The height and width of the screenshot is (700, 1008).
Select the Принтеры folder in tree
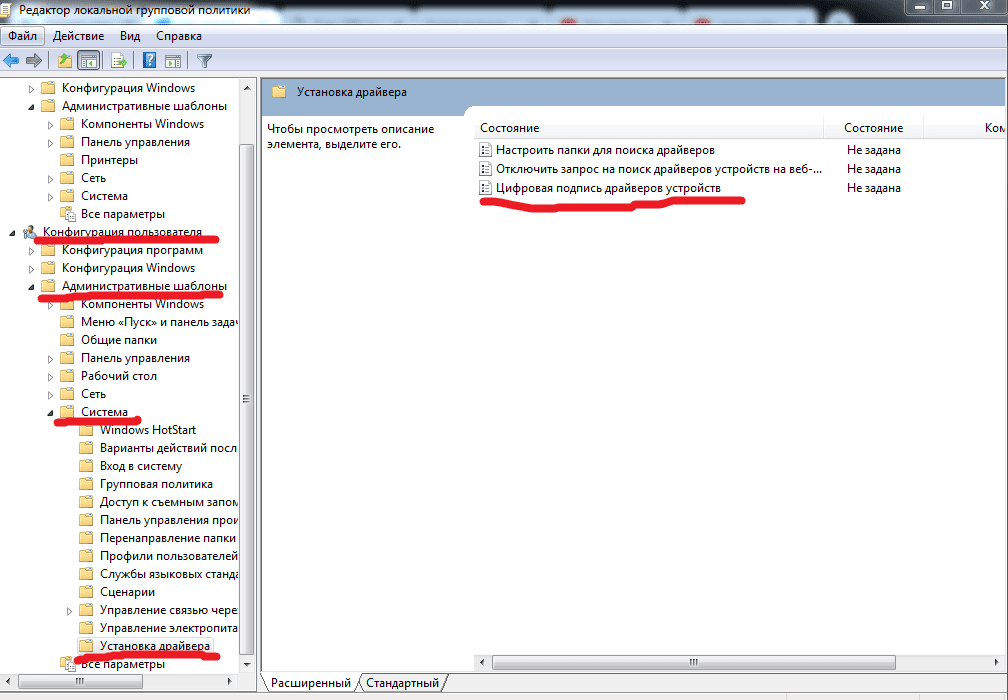[x=109, y=160]
